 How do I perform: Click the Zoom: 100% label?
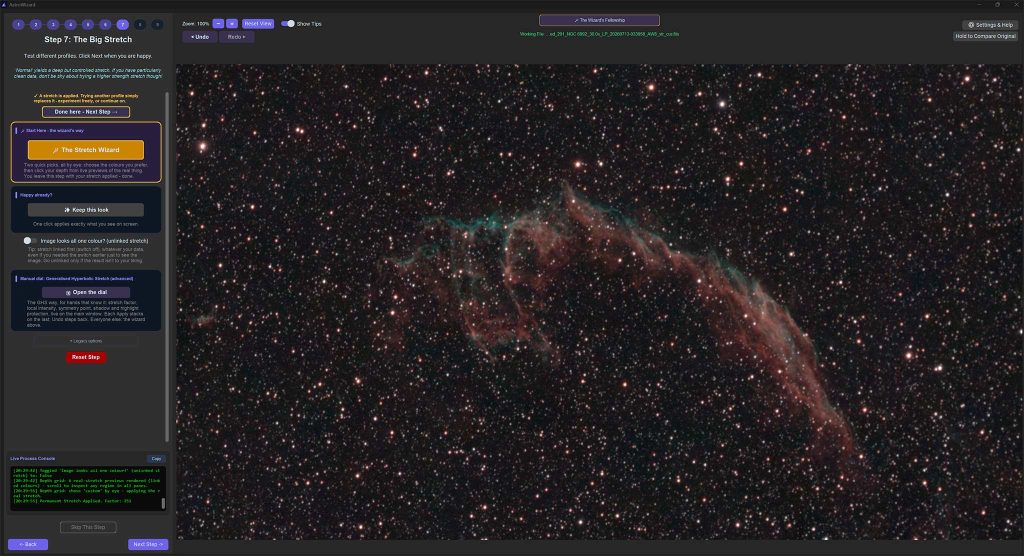196,24
